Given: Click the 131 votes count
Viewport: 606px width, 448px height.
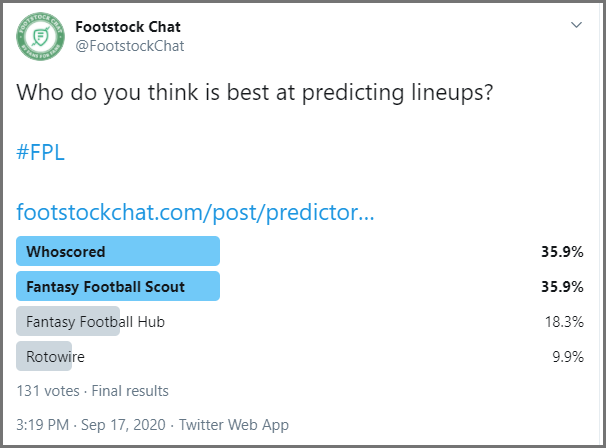Looking at the screenshot, I should coord(48,391).
